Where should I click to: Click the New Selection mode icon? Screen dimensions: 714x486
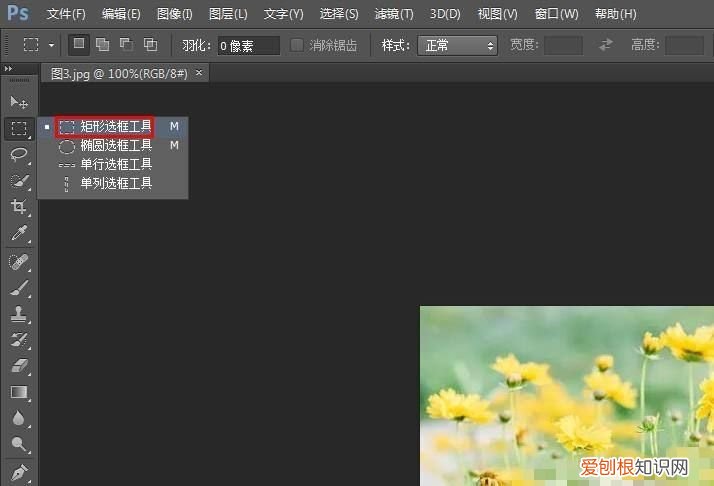pyautogui.click(x=79, y=44)
